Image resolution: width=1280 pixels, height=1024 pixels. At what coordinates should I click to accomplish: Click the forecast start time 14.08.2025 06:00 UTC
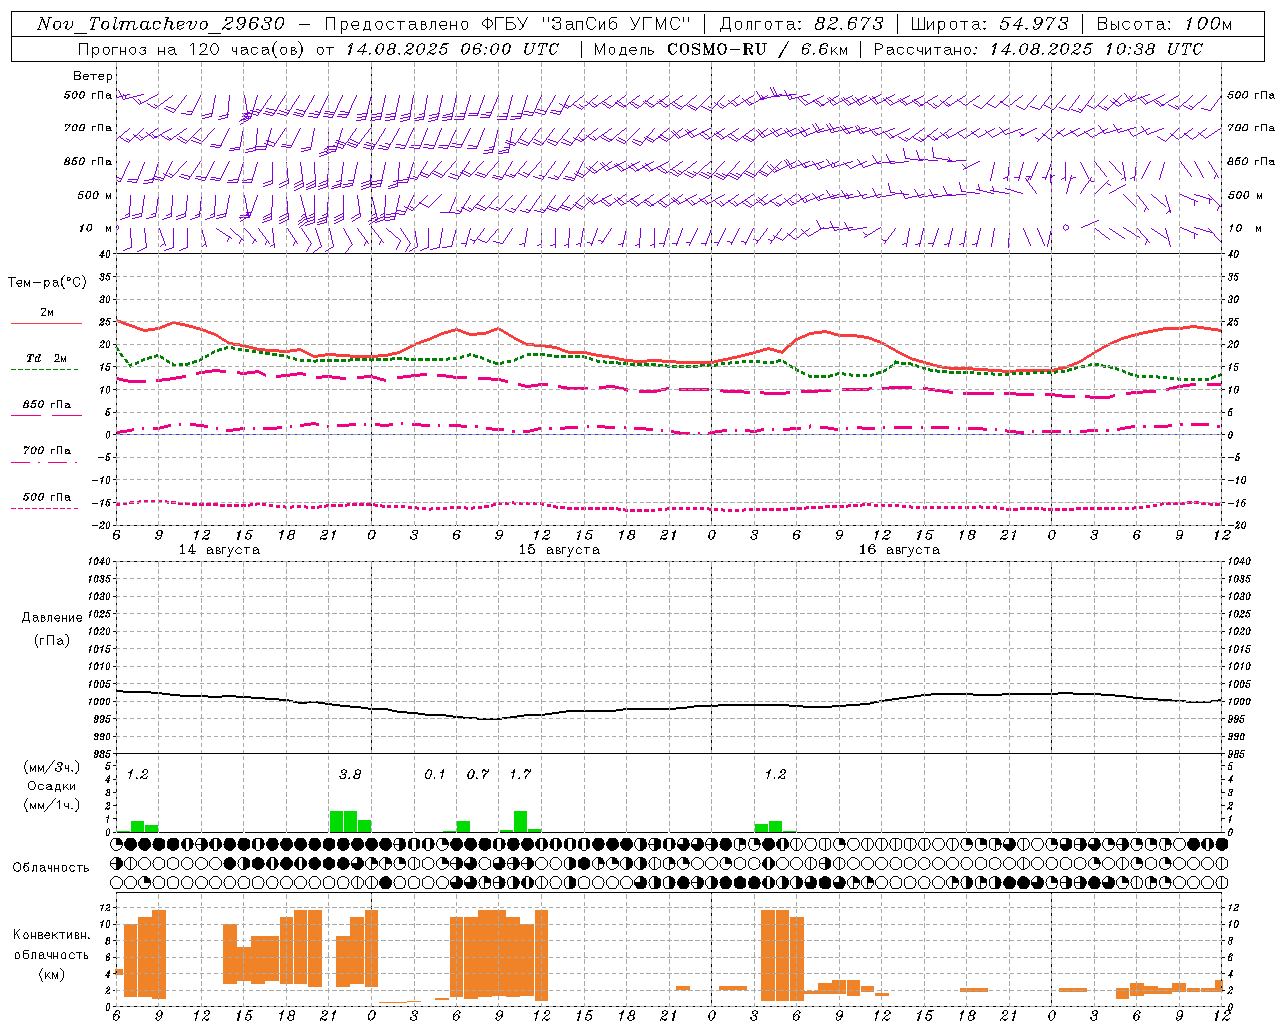[x=453, y=49]
